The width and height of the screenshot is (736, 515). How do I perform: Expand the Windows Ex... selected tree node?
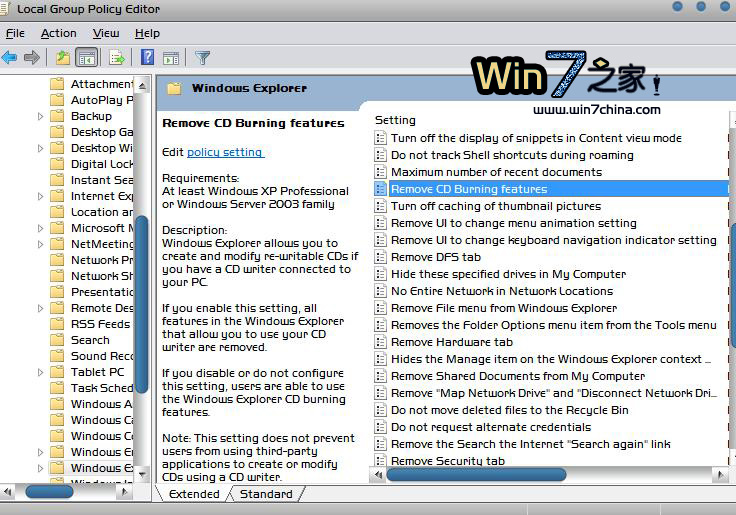(x=40, y=468)
